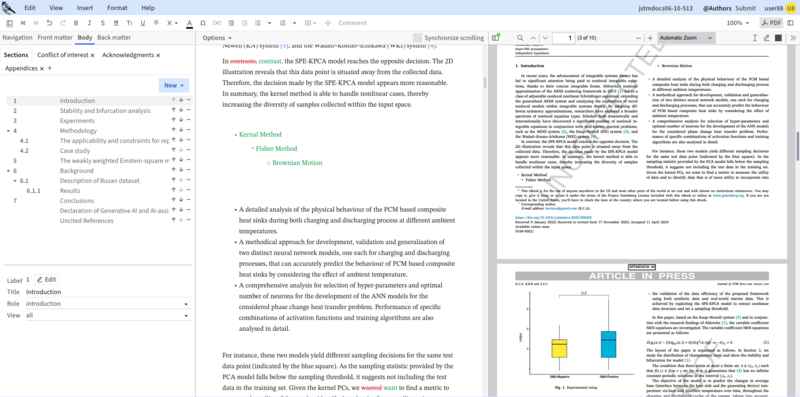Click the insert link chain icon
The width and height of the screenshot is (800, 397).
pyautogui.click(x=217, y=23)
